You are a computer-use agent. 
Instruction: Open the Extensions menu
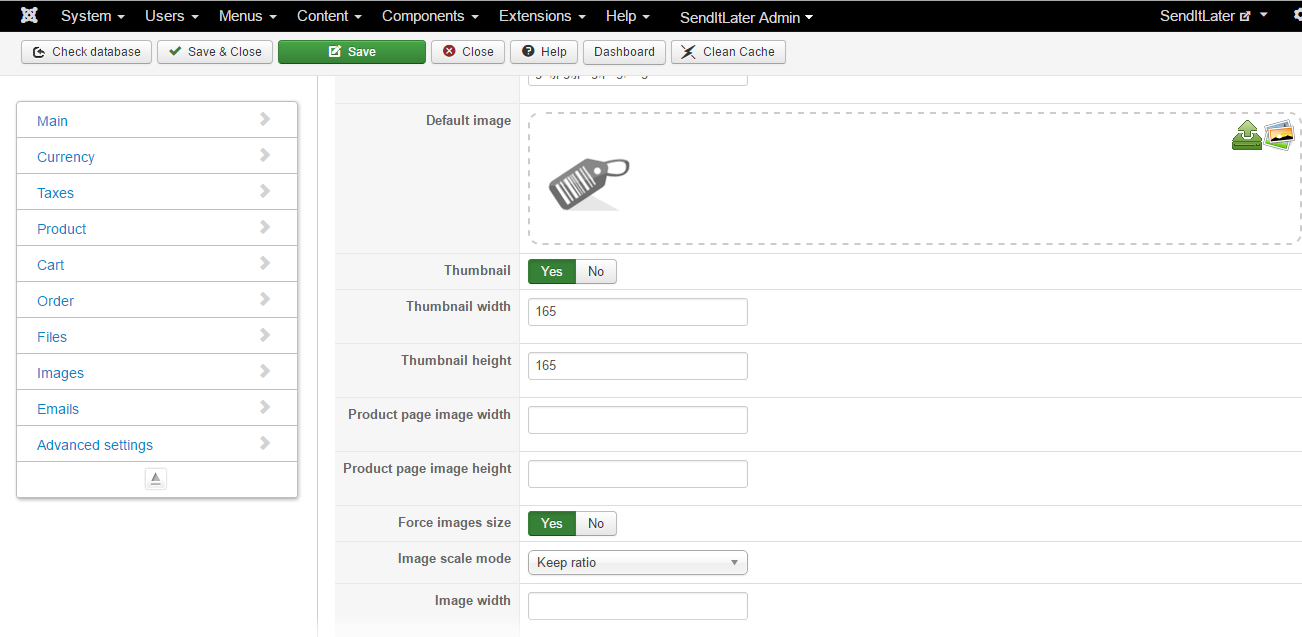[x=542, y=16]
